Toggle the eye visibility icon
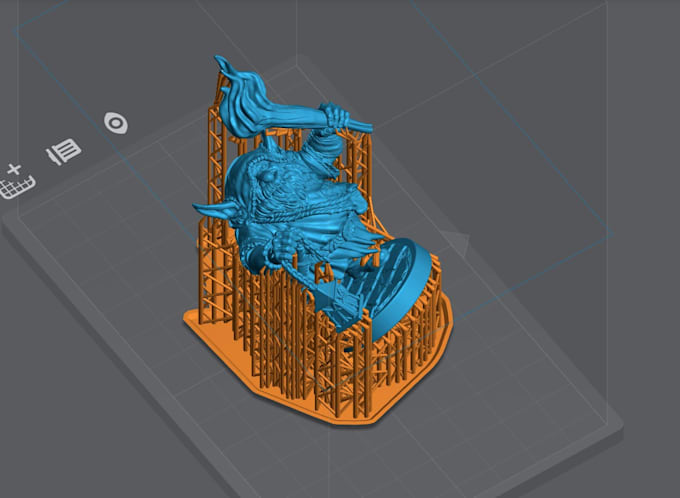680x498 pixels. [116, 123]
